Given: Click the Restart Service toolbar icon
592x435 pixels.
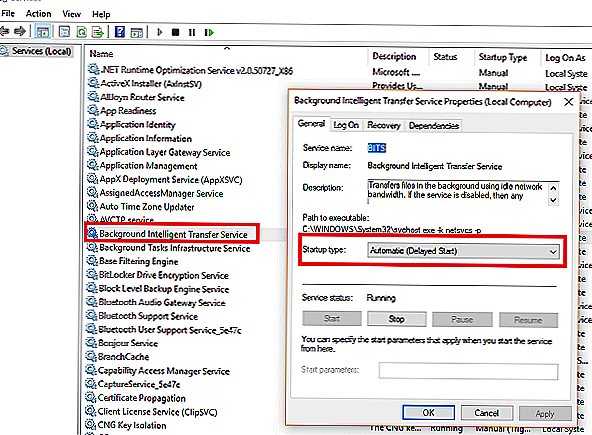Looking at the screenshot, I should point(209,32).
